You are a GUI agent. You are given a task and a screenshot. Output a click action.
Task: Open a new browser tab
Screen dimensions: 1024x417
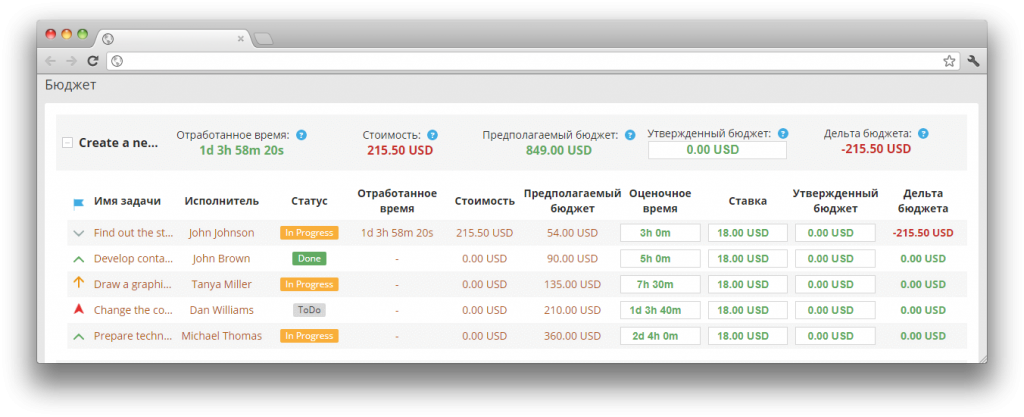pos(263,39)
